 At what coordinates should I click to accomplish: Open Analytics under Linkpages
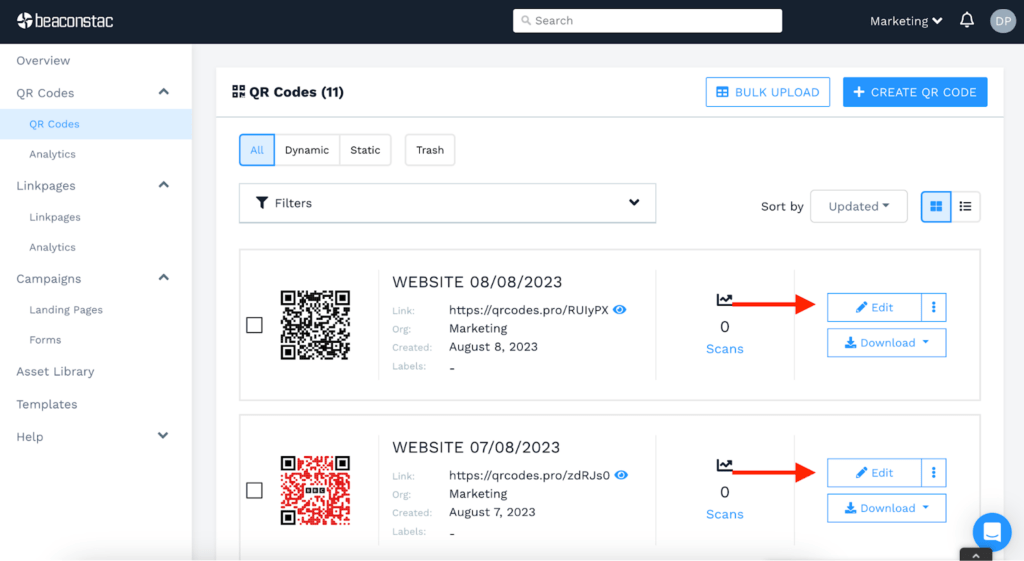click(52, 247)
